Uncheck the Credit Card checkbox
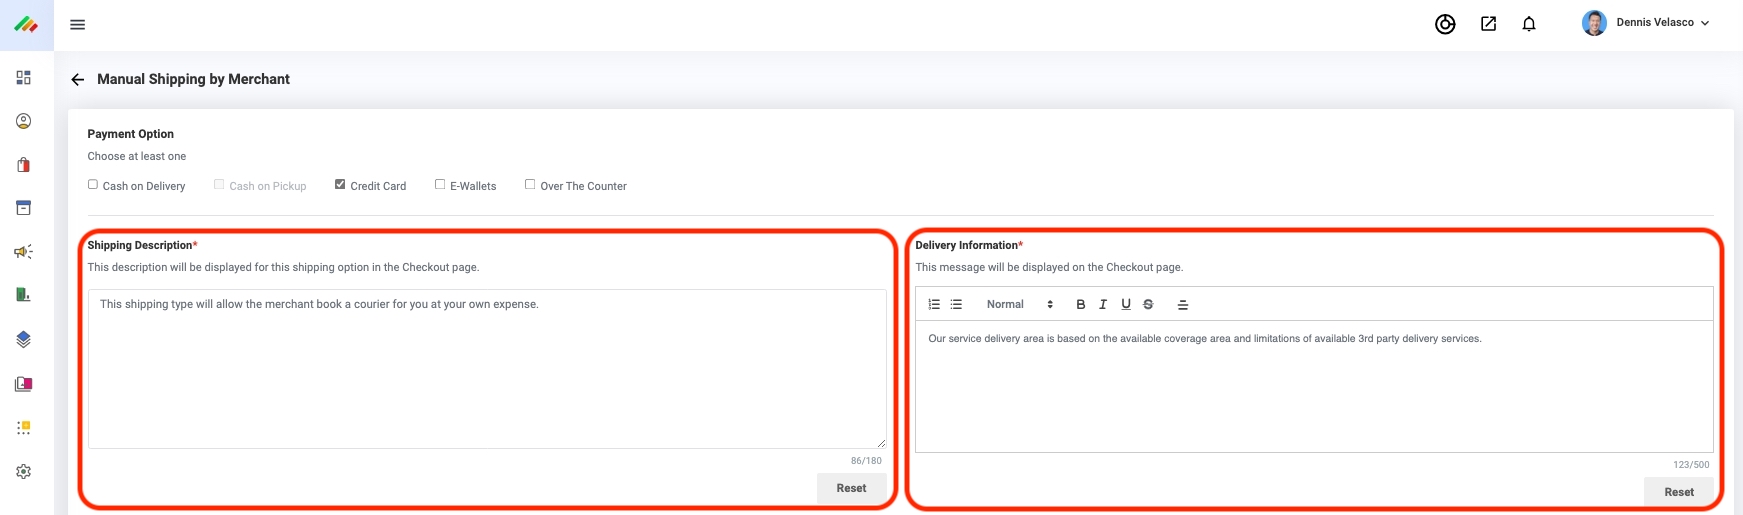The width and height of the screenshot is (1743, 515). pos(340,185)
